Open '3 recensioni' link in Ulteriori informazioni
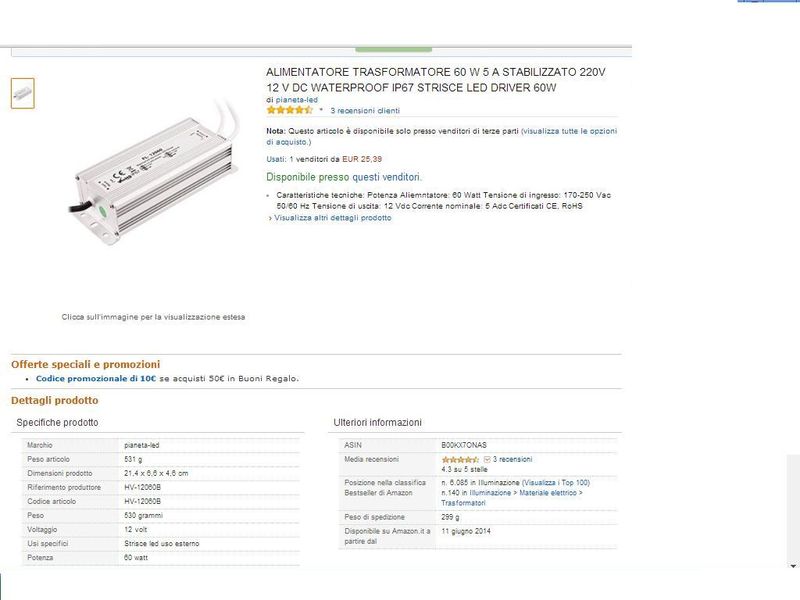This screenshot has height=600, width=800. click(x=512, y=459)
